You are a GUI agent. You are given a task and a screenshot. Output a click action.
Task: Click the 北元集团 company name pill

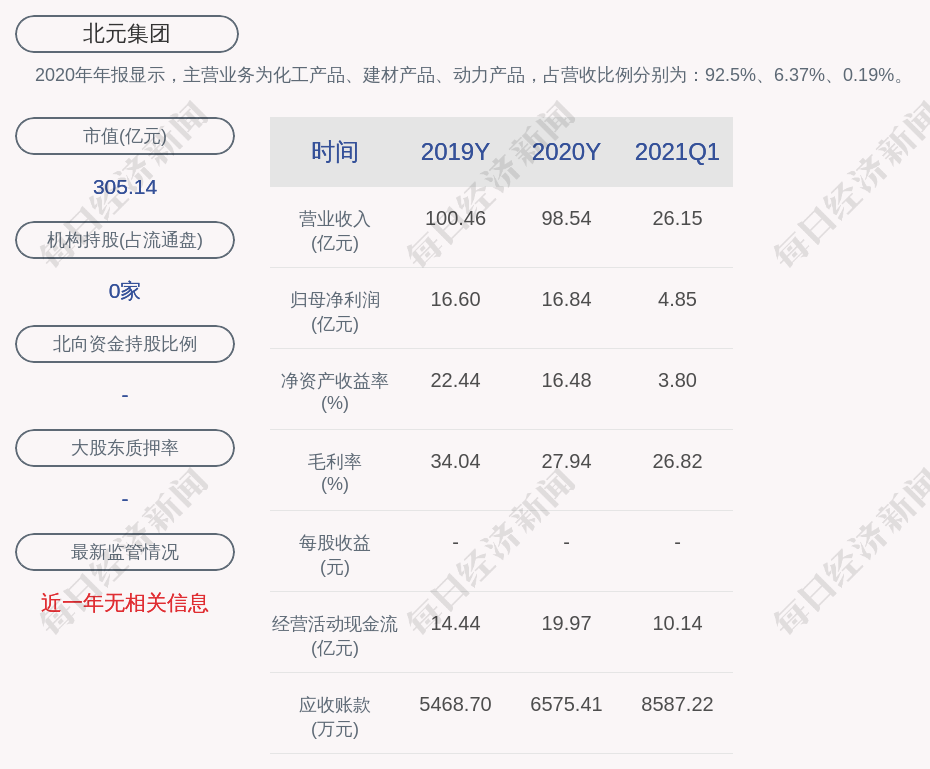tap(126, 34)
